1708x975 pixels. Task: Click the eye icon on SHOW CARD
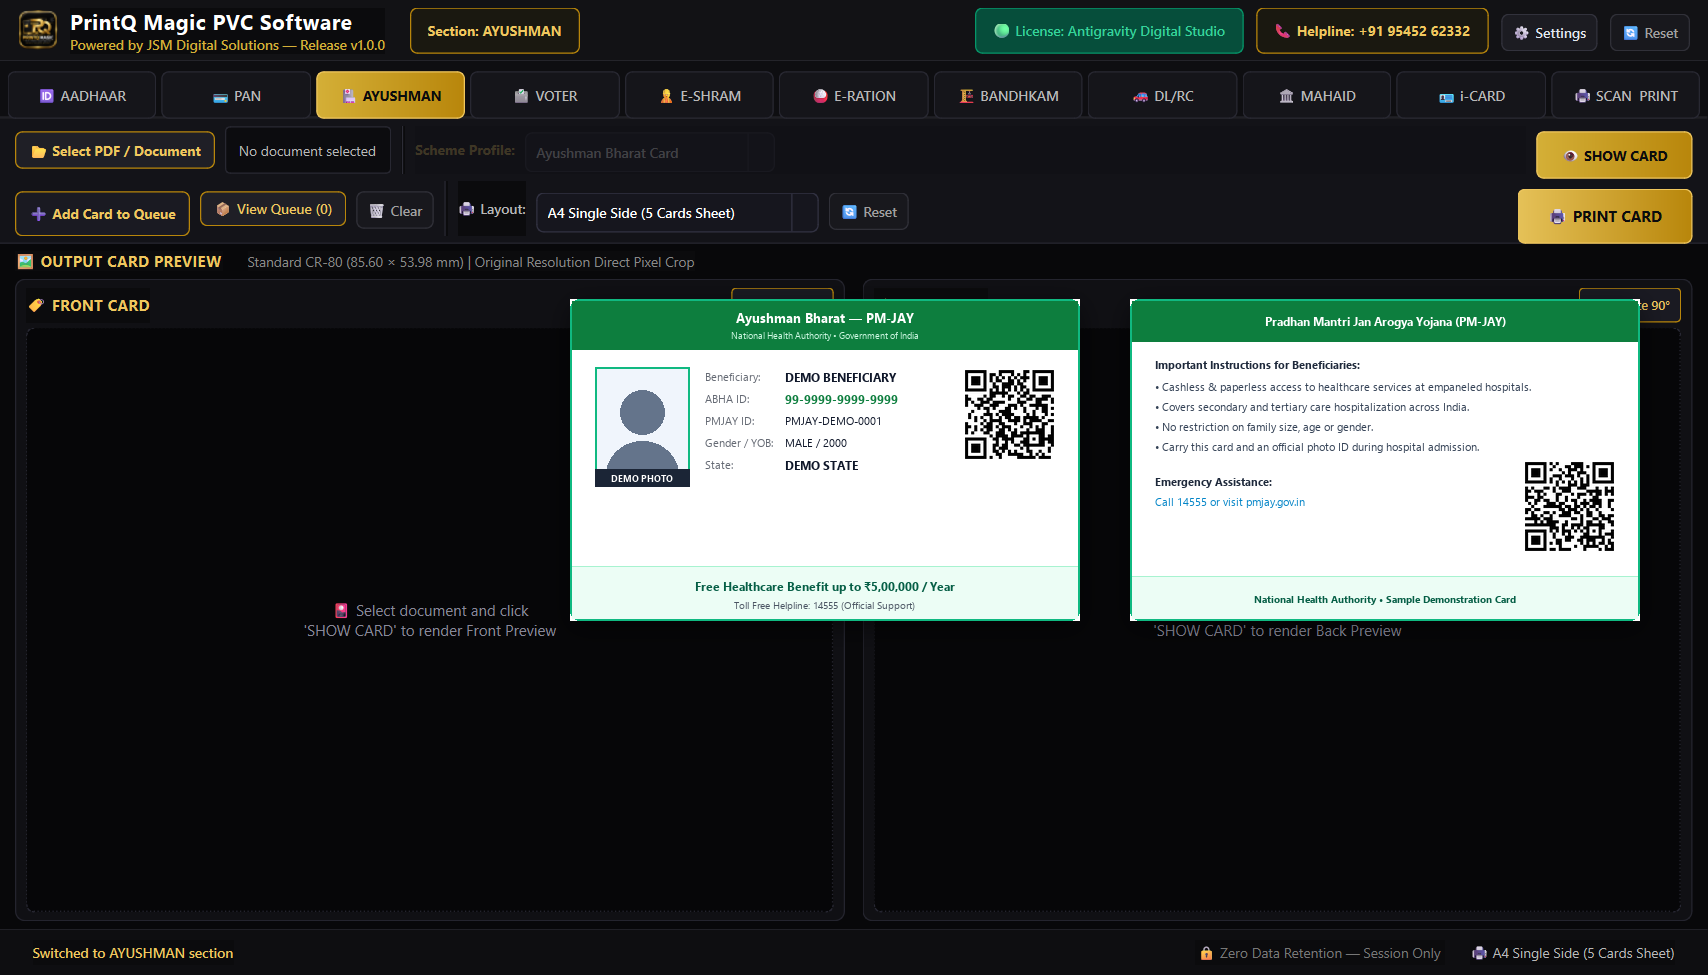[1570, 156]
